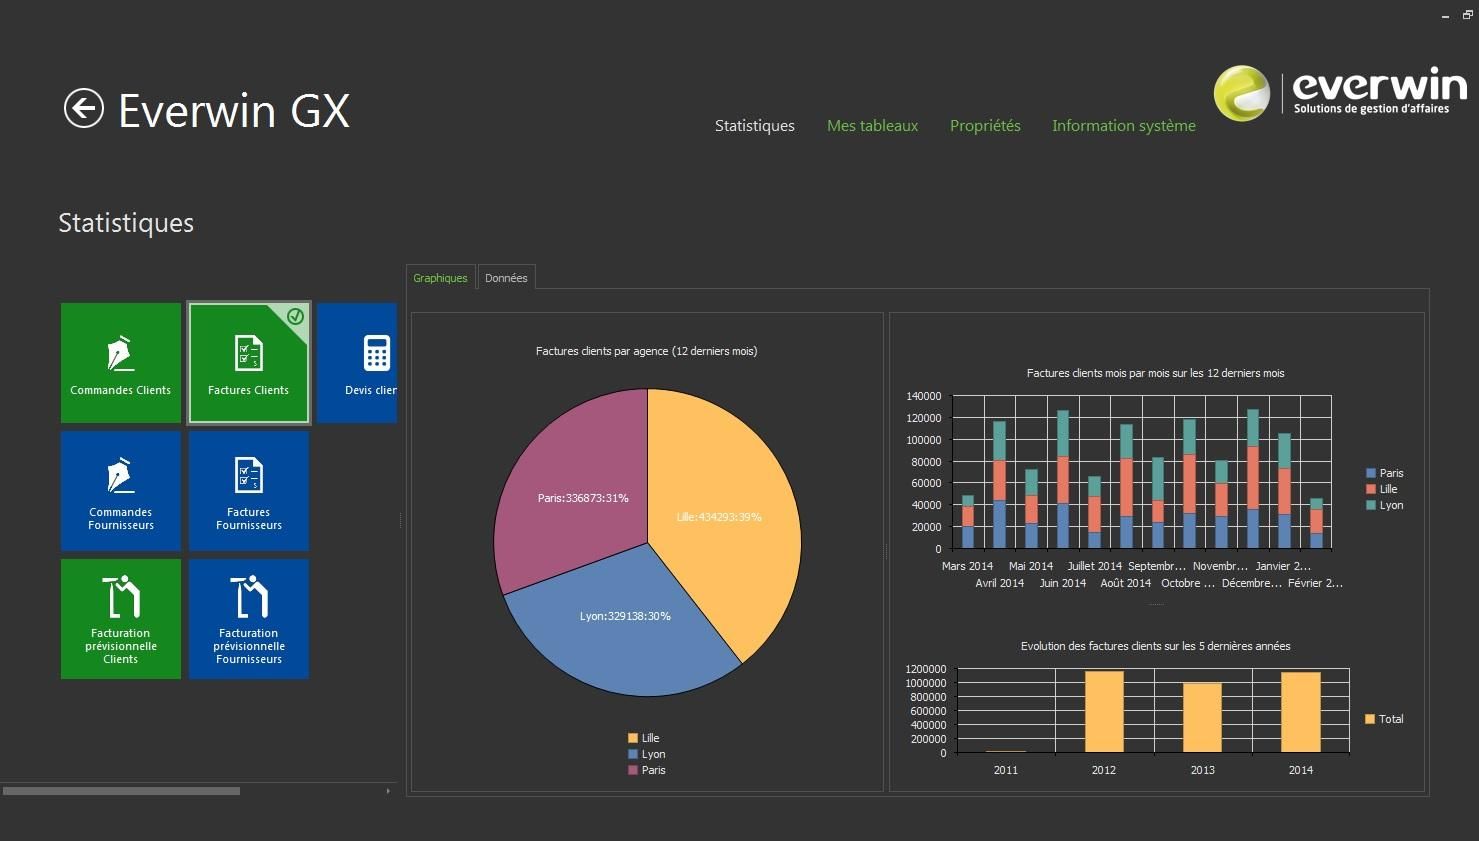Open the Commandes Fournisseurs tile
Image resolution: width=1479 pixels, height=841 pixels.
[121, 490]
